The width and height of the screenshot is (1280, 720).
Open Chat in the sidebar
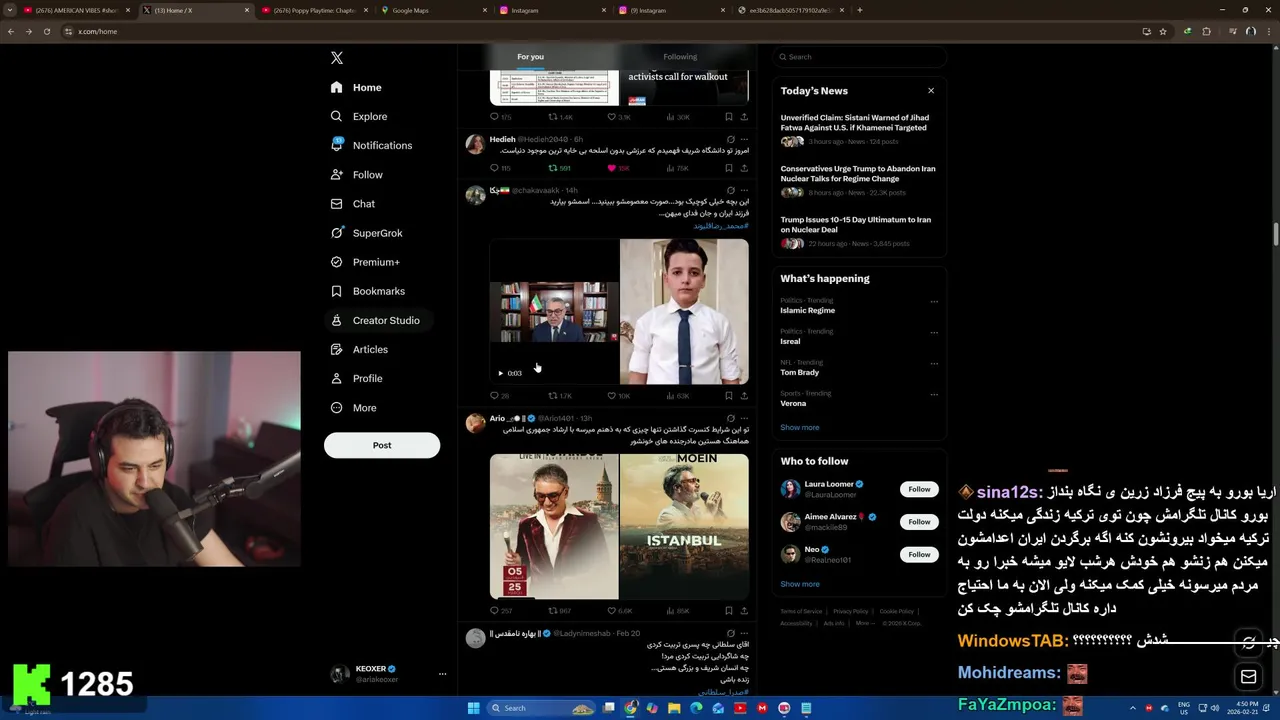point(352,204)
